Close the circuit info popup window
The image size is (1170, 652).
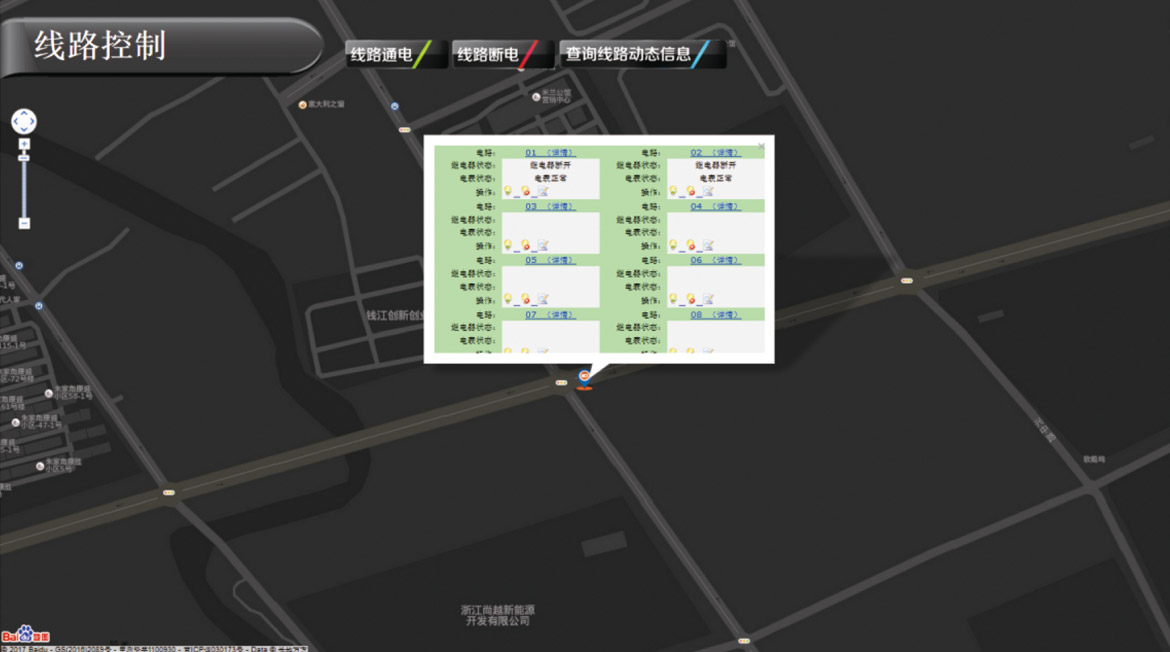(761, 146)
